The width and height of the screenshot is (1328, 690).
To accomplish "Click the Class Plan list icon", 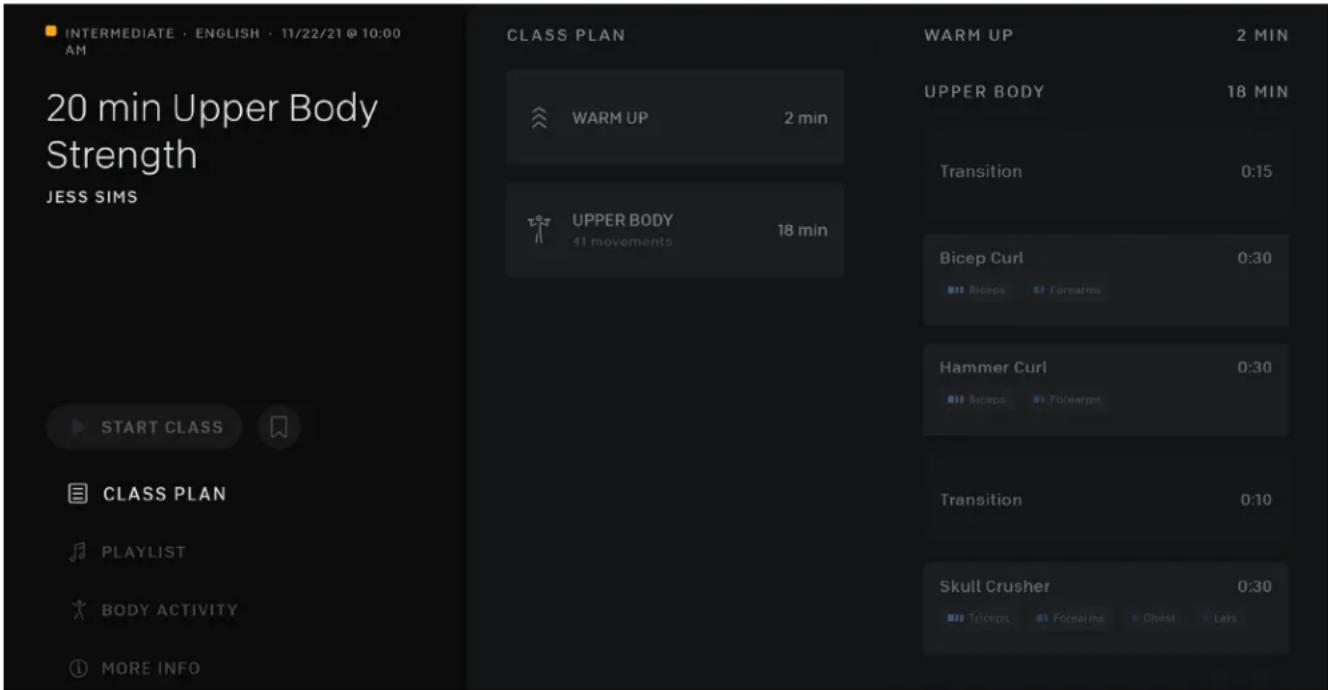I will (x=78, y=493).
